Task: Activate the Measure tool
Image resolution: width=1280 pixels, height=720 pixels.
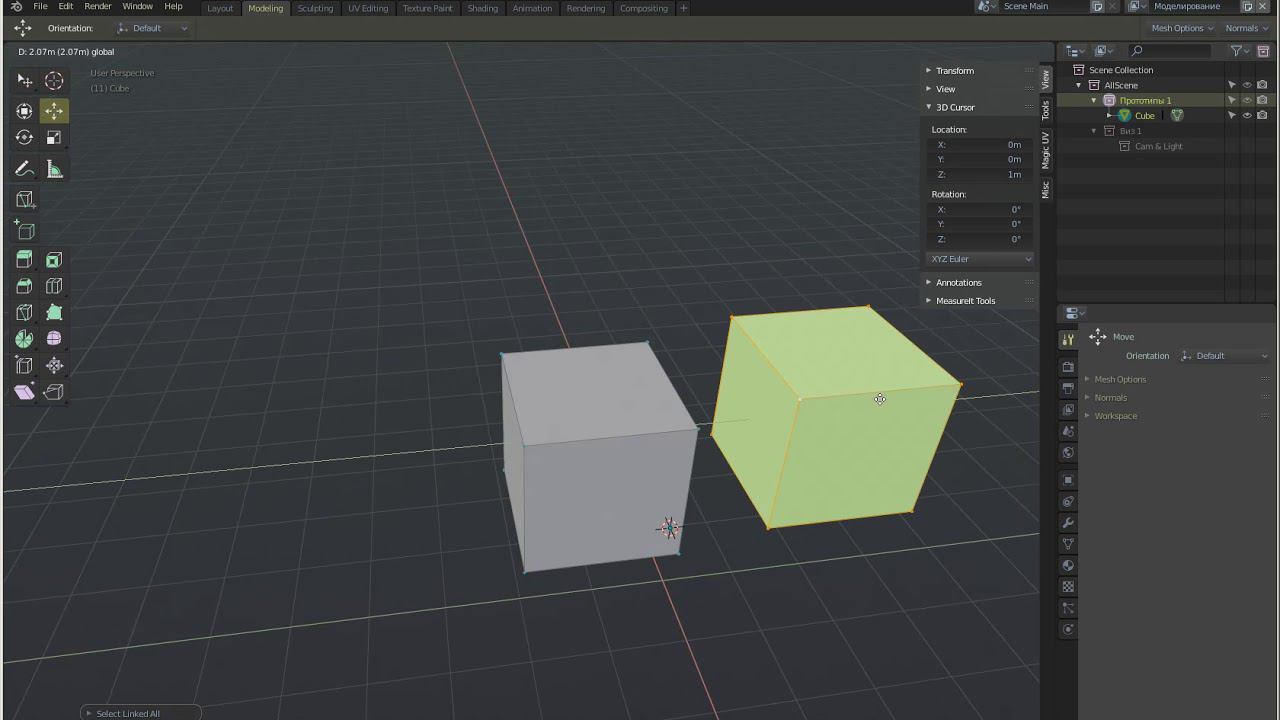Action: pos(54,169)
